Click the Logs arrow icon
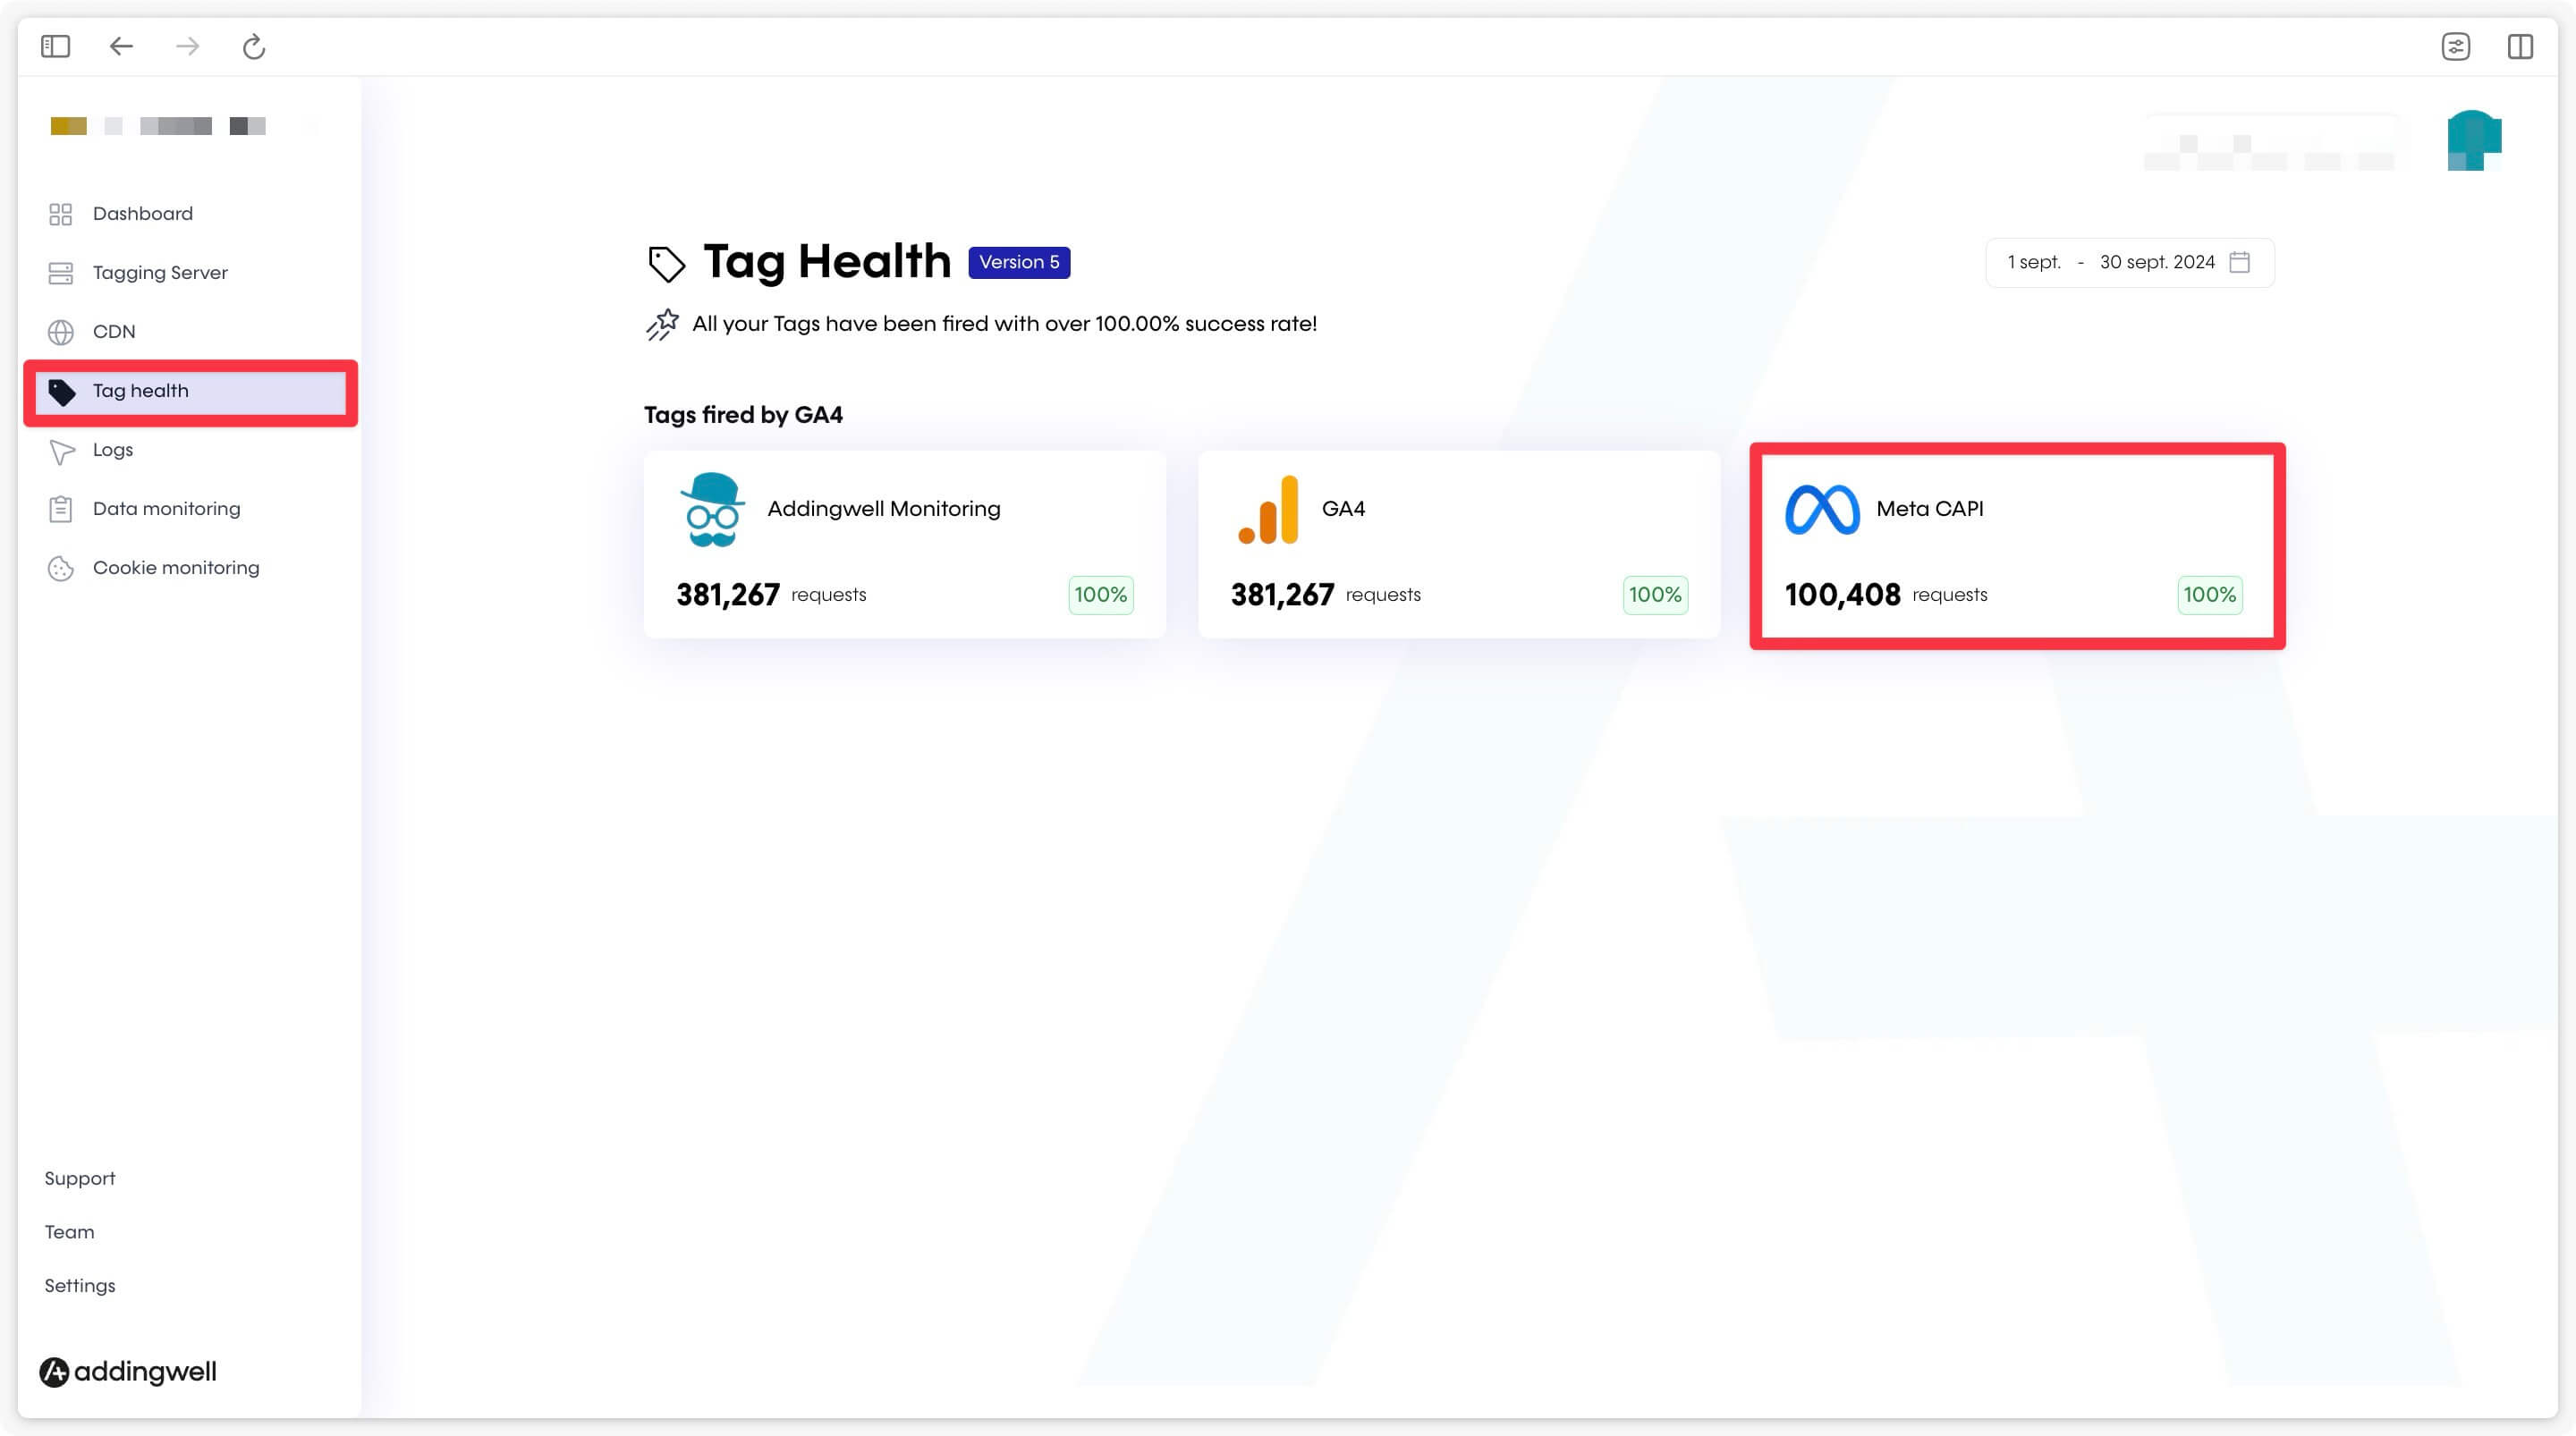The image size is (2576, 1436). 62,452
